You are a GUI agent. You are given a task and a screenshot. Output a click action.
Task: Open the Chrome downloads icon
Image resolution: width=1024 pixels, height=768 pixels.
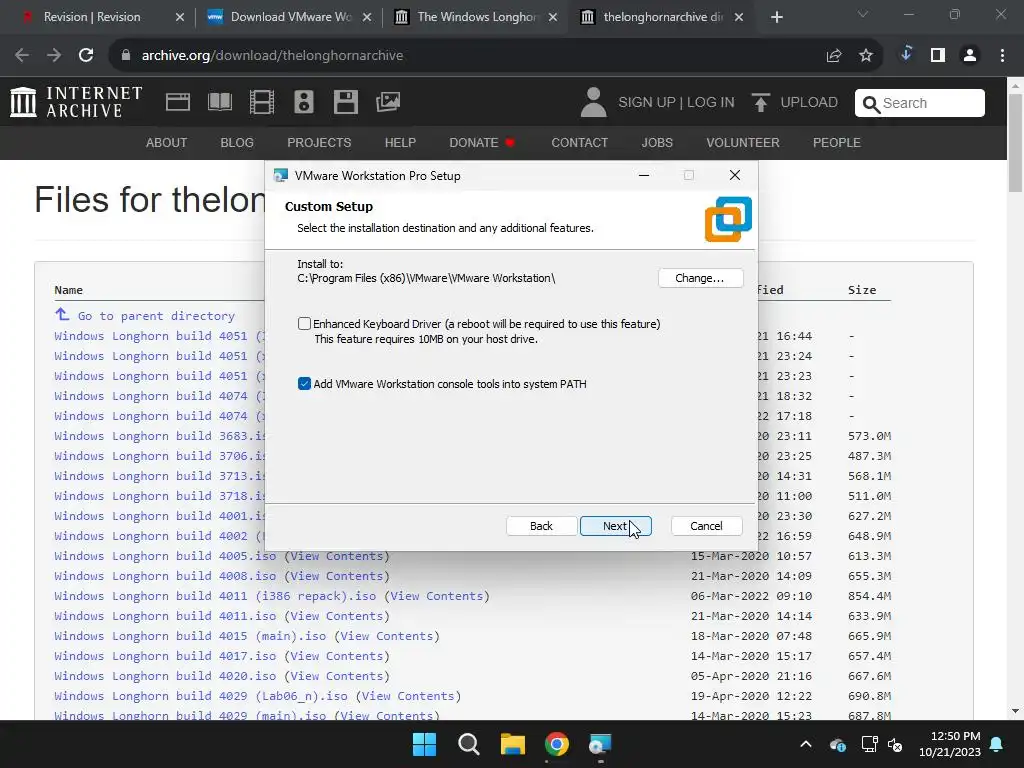[x=906, y=55]
